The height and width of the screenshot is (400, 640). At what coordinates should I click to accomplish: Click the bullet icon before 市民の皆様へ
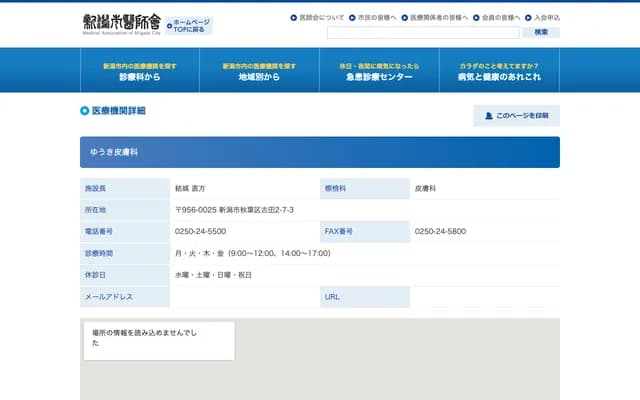click(x=352, y=18)
